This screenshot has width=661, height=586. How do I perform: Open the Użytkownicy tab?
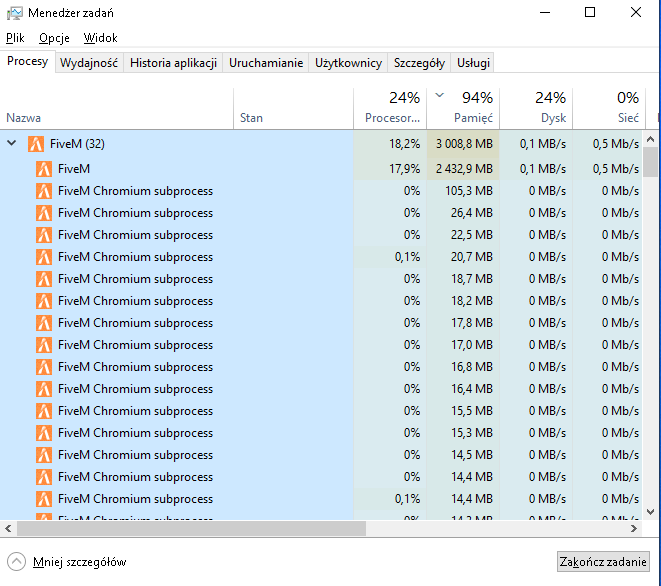[348, 63]
